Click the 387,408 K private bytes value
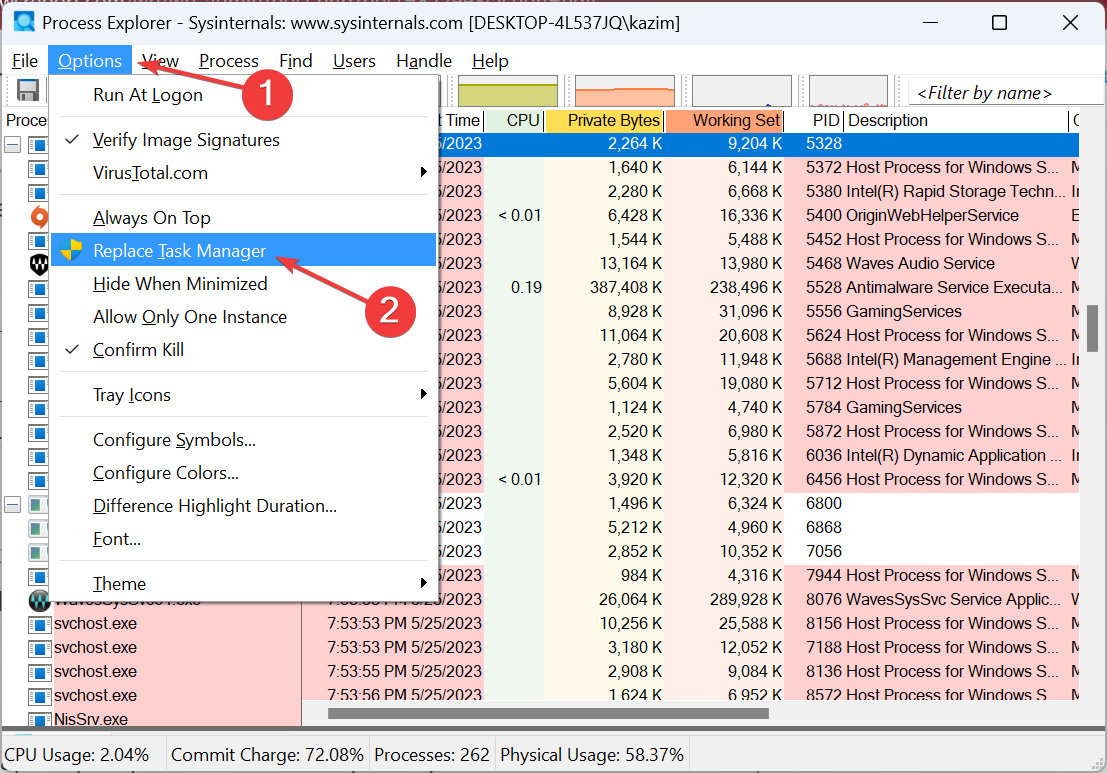 (x=626, y=288)
